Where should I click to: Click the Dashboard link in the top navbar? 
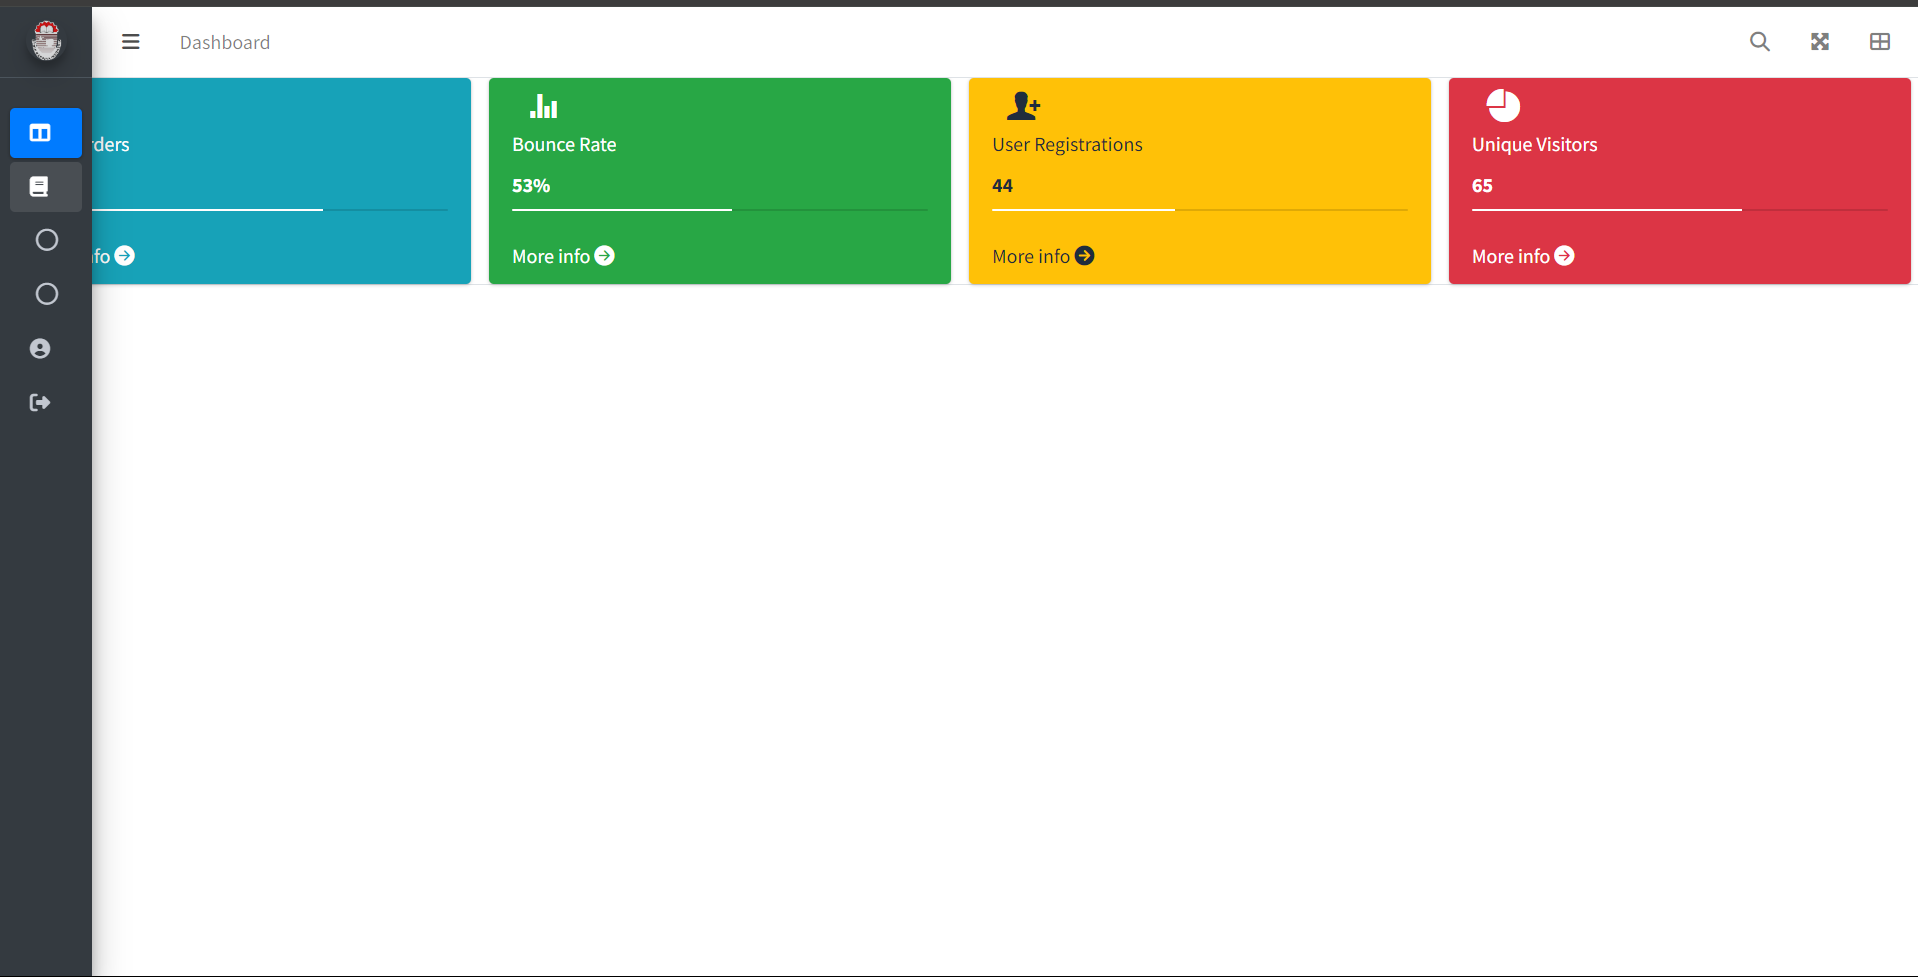[224, 42]
